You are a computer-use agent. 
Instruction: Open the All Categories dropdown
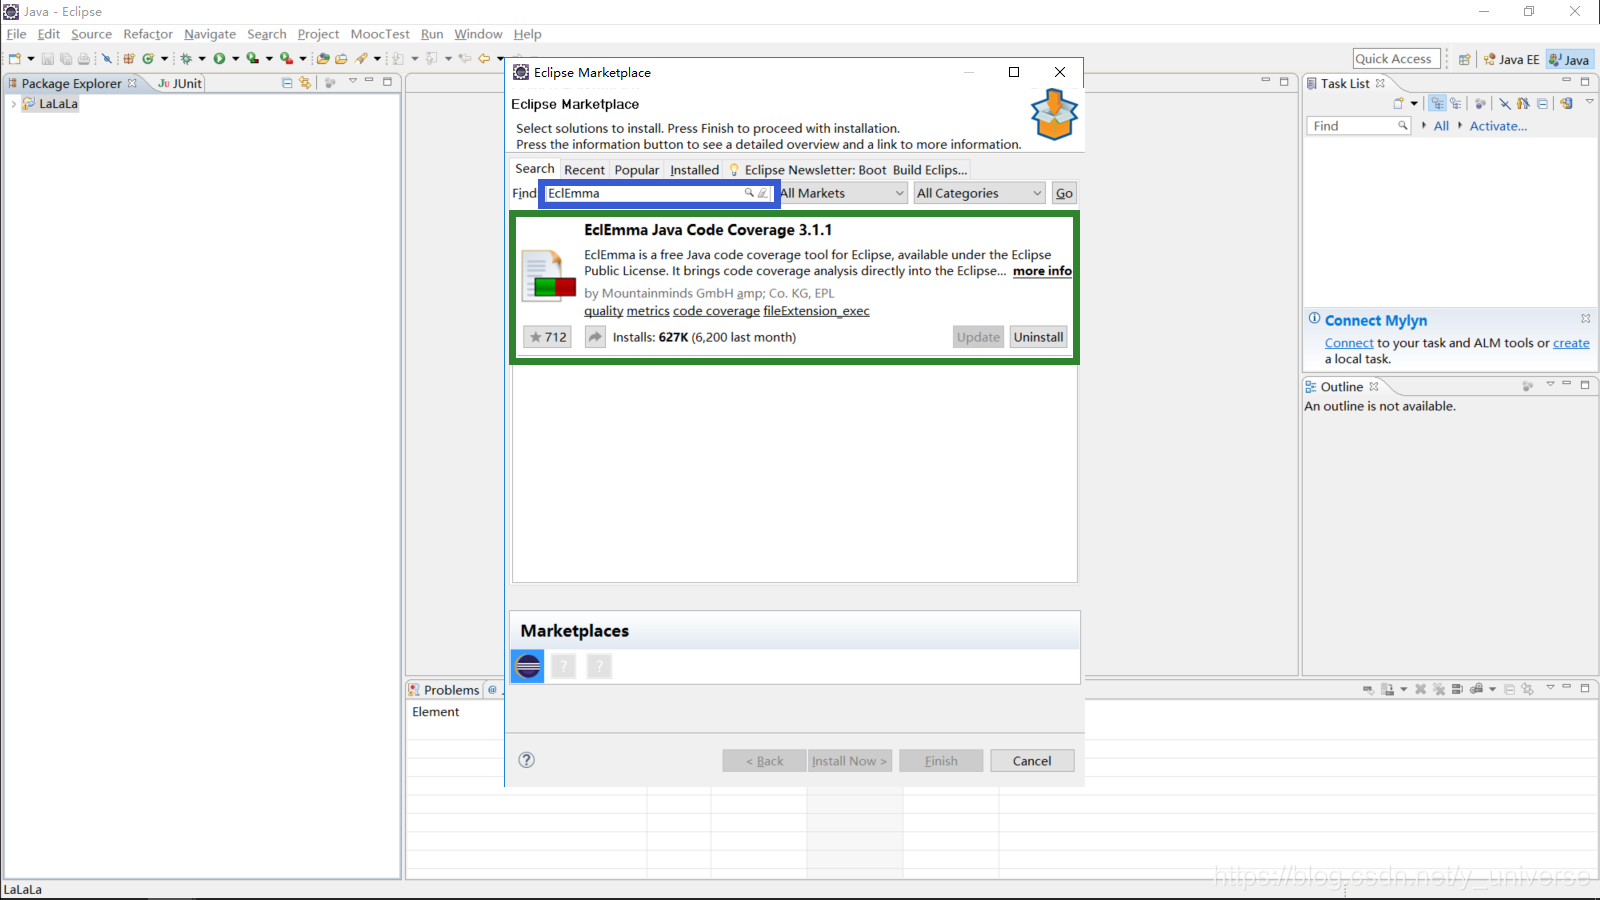pos(979,193)
